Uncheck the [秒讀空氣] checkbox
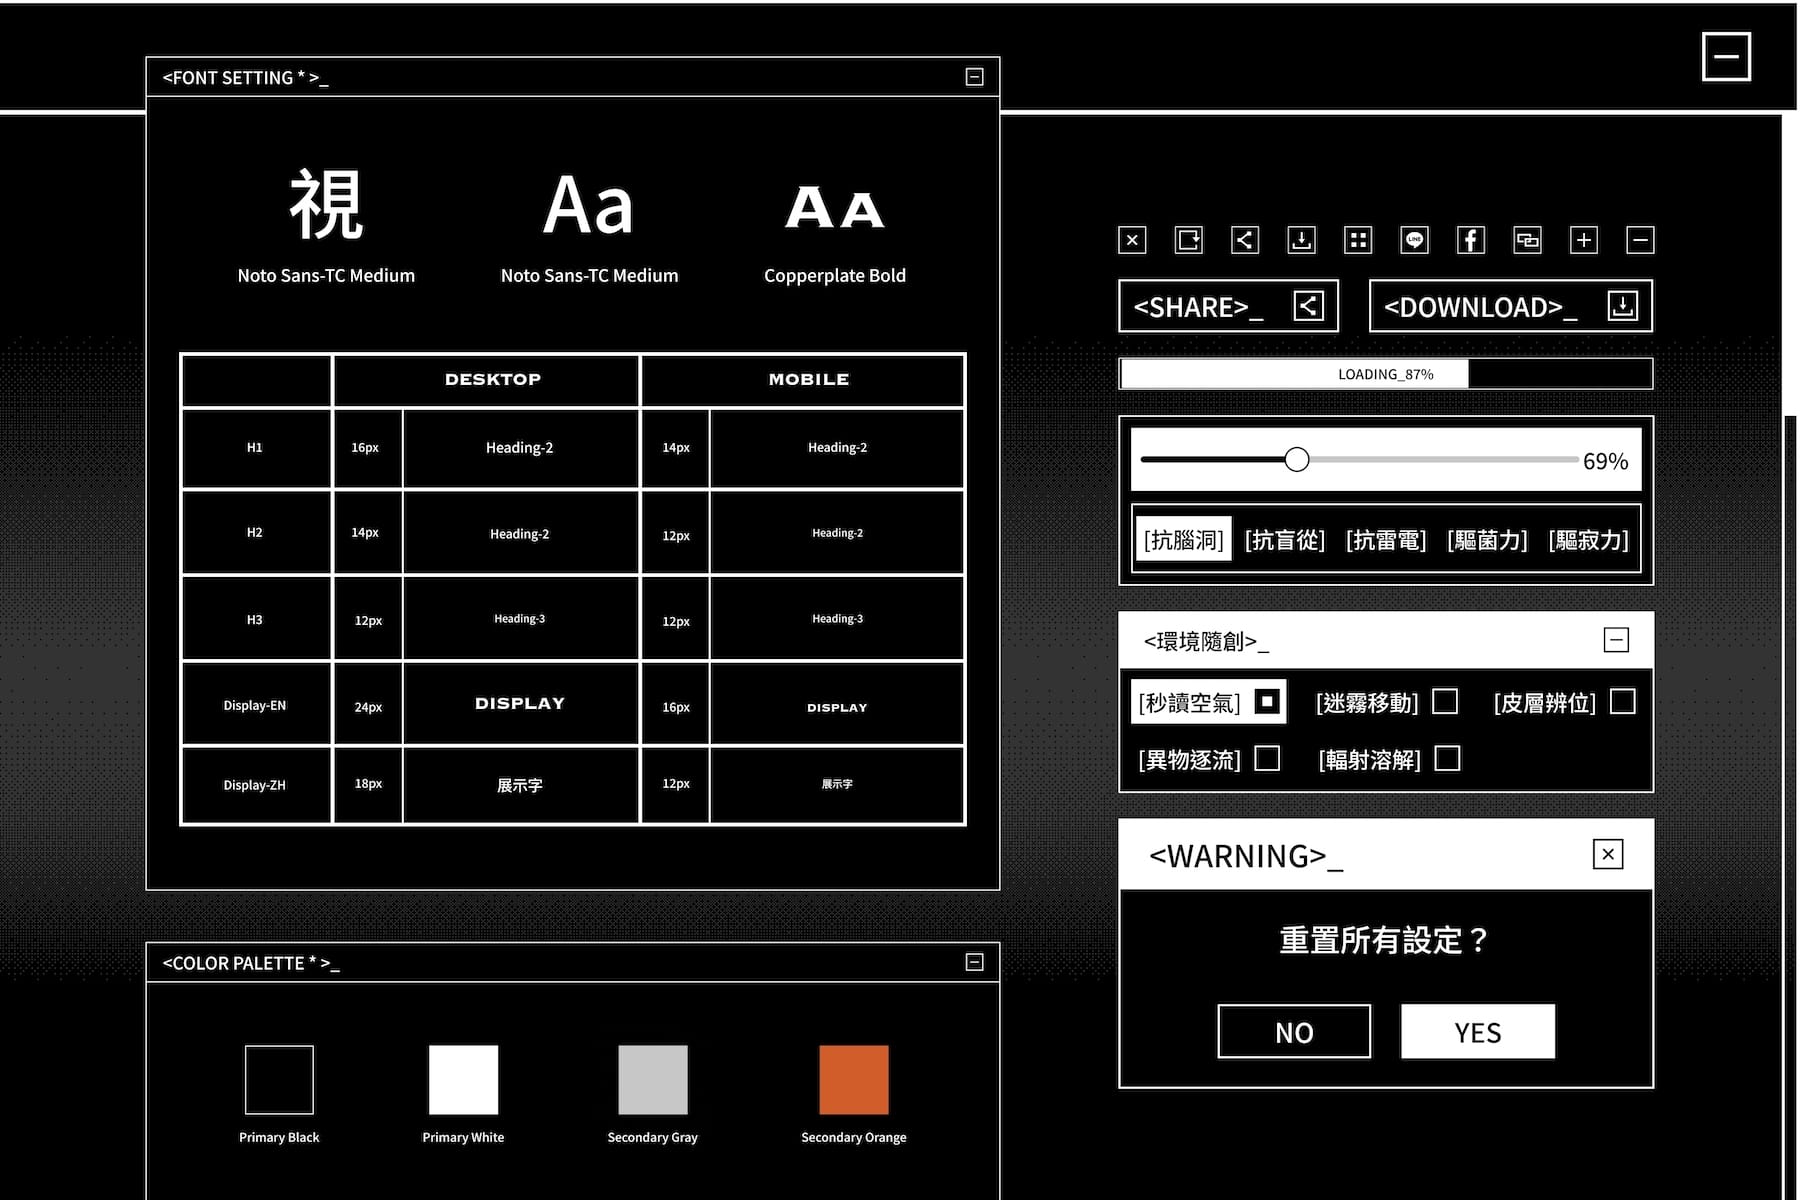1800x1200 pixels. [1267, 702]
